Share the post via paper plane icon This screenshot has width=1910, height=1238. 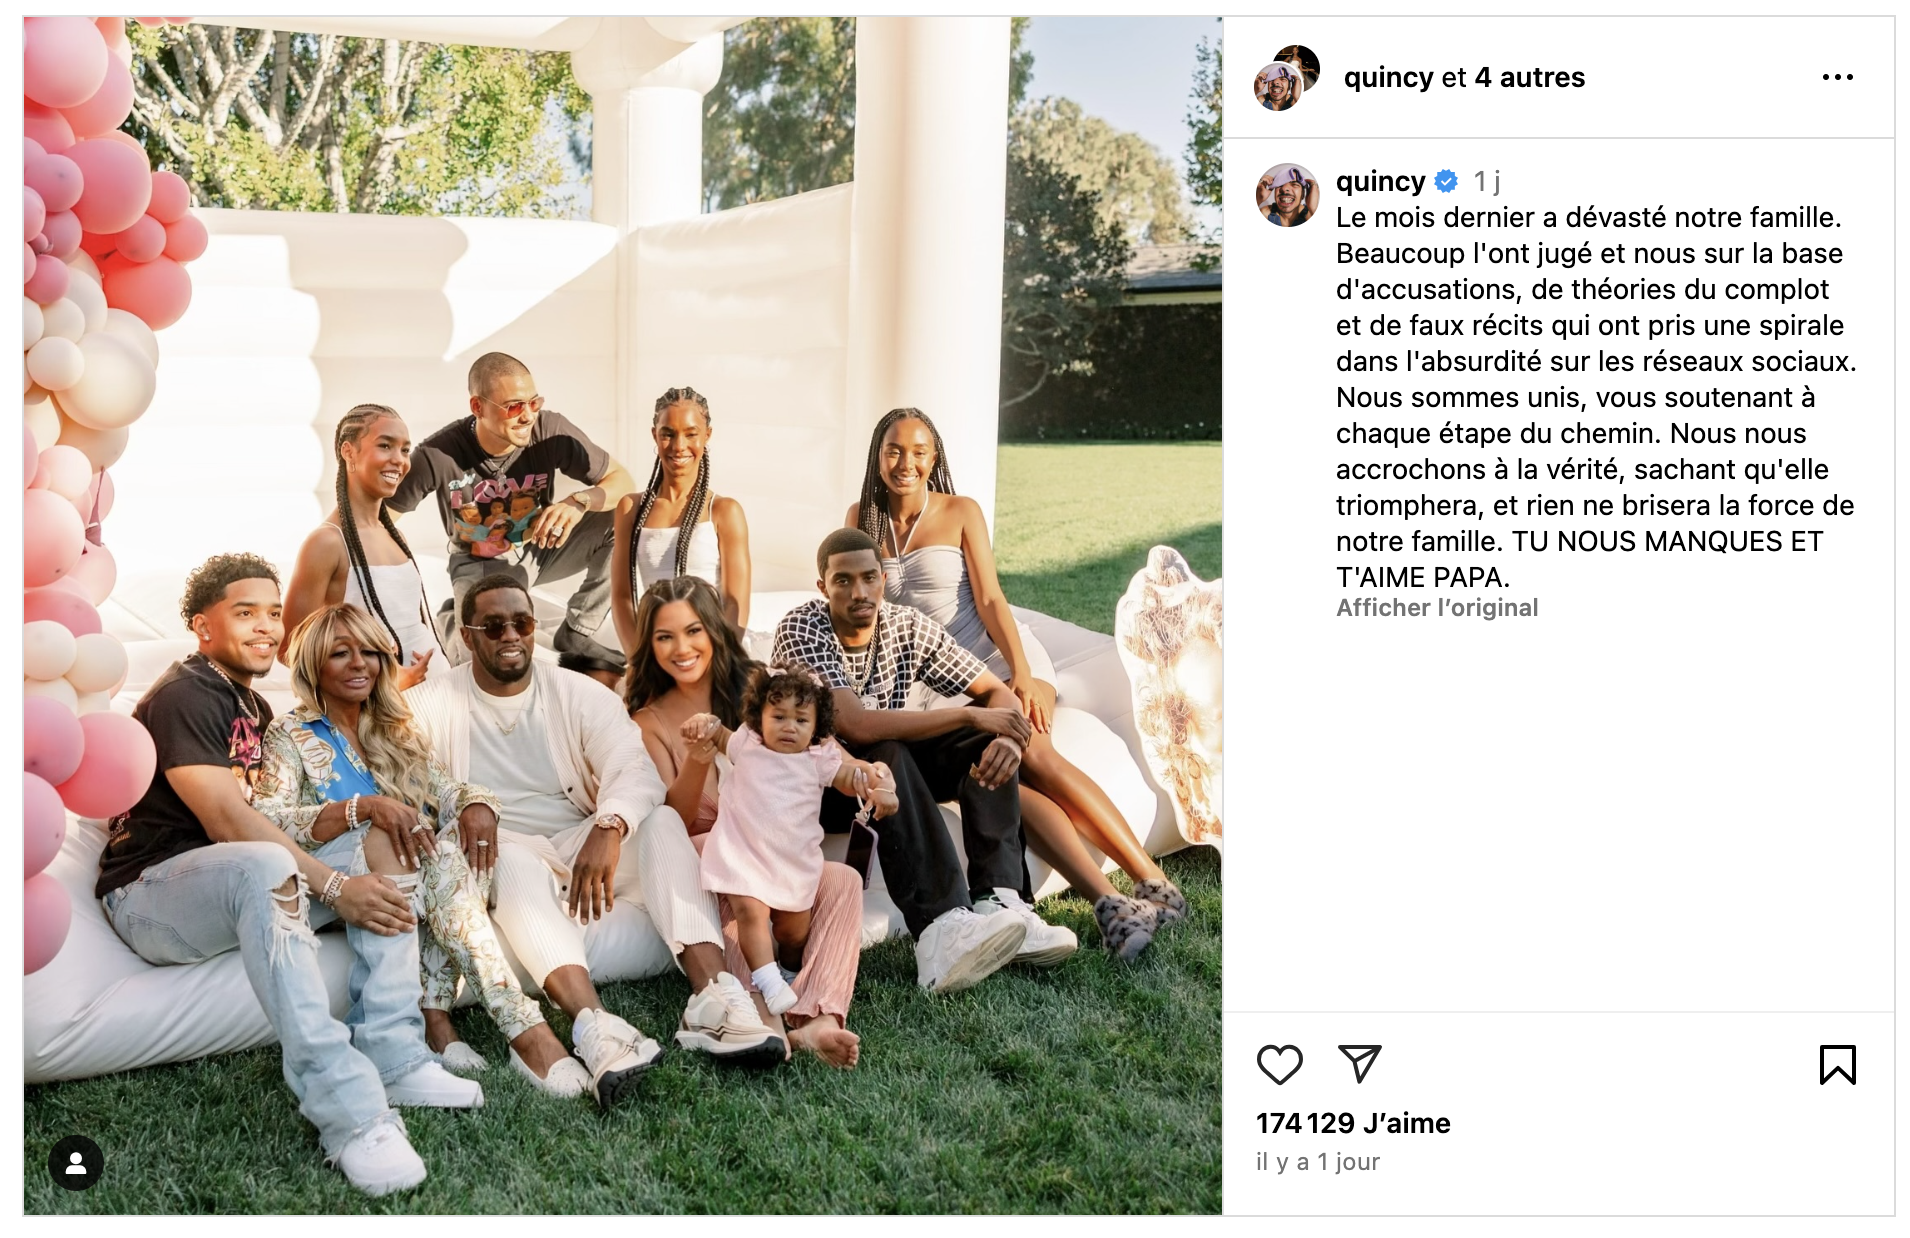tap(1359, 1064)
